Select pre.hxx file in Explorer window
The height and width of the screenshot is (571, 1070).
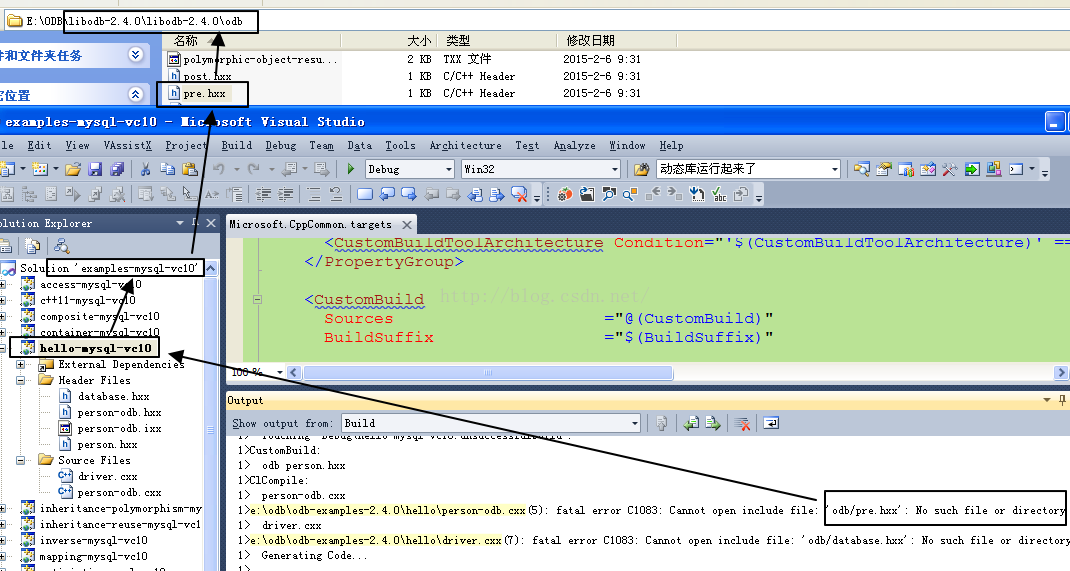point(204,93)
